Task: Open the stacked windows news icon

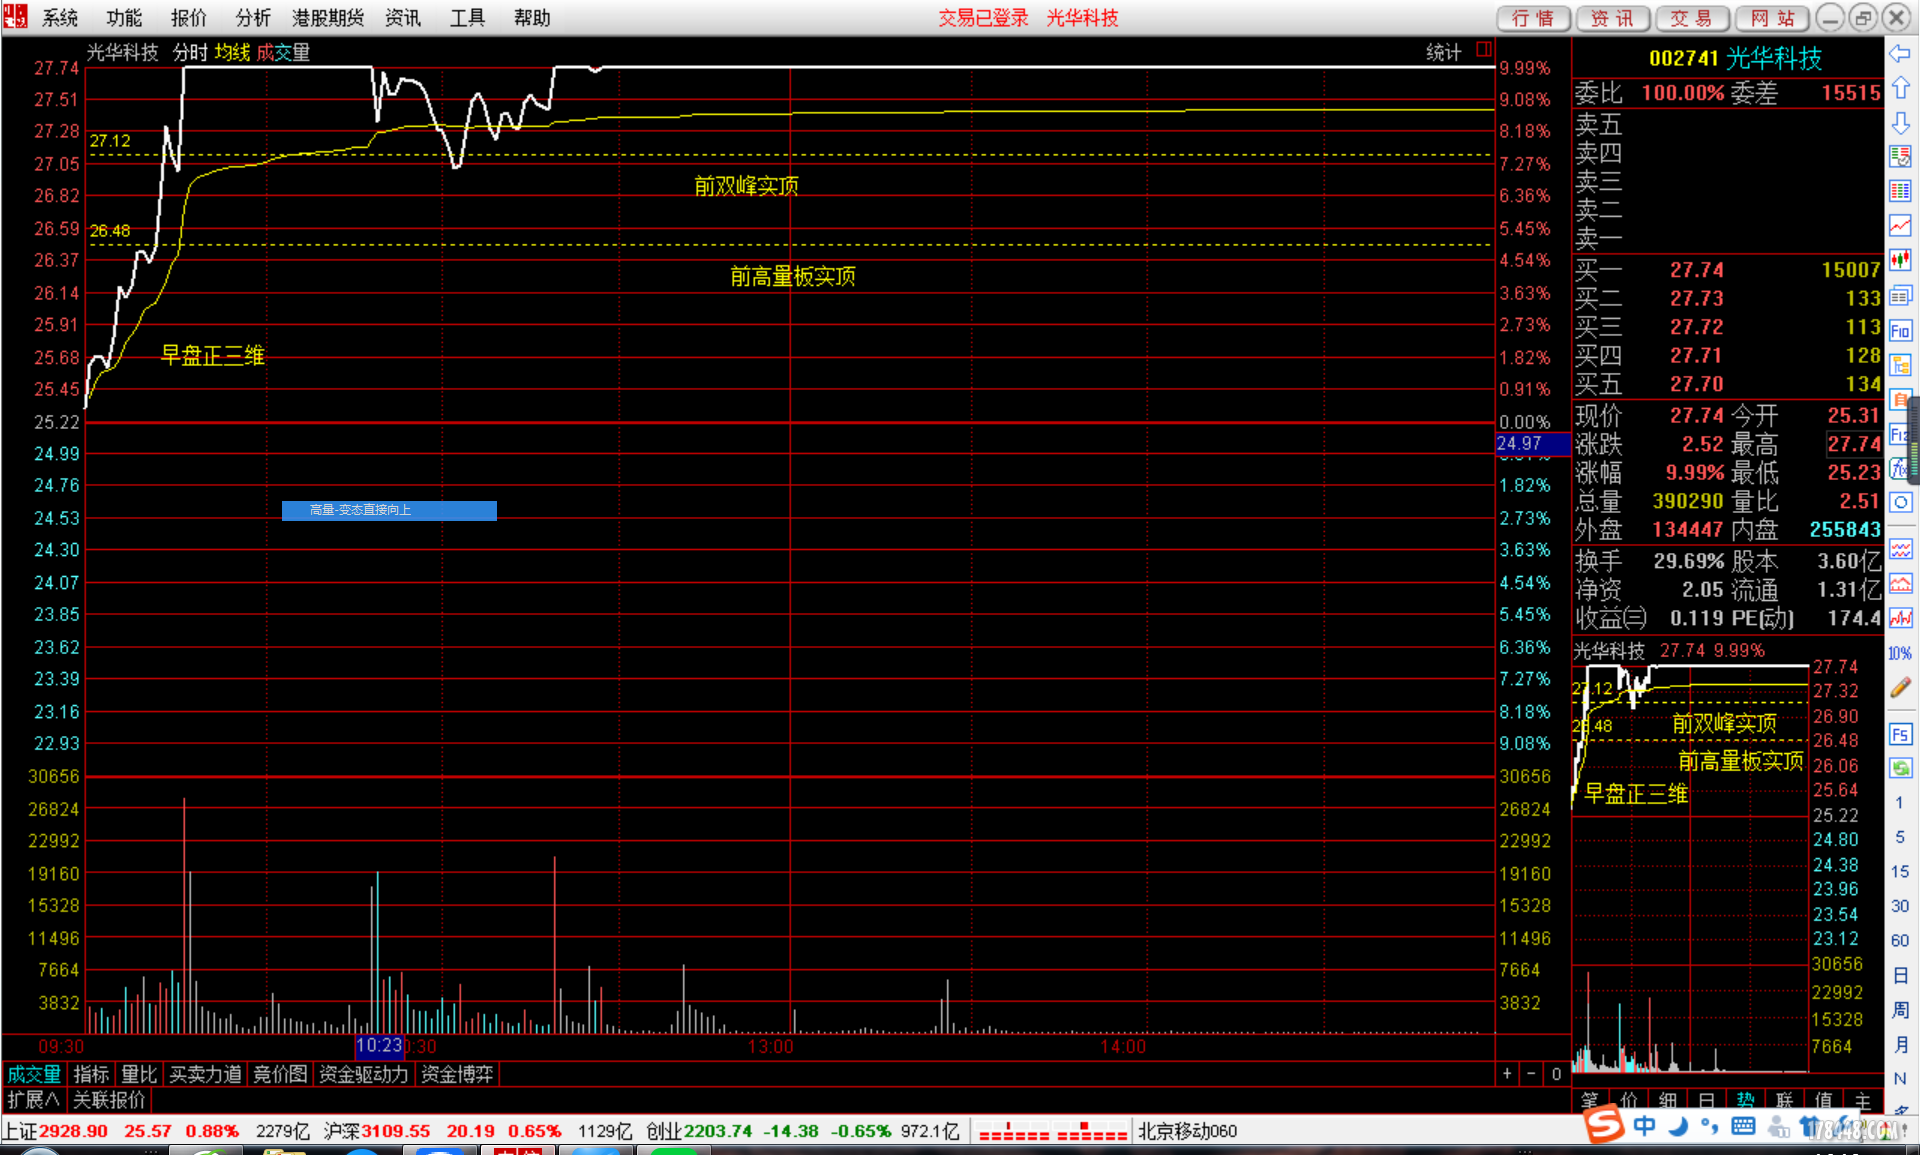Action: click(x=1900, y=296)
